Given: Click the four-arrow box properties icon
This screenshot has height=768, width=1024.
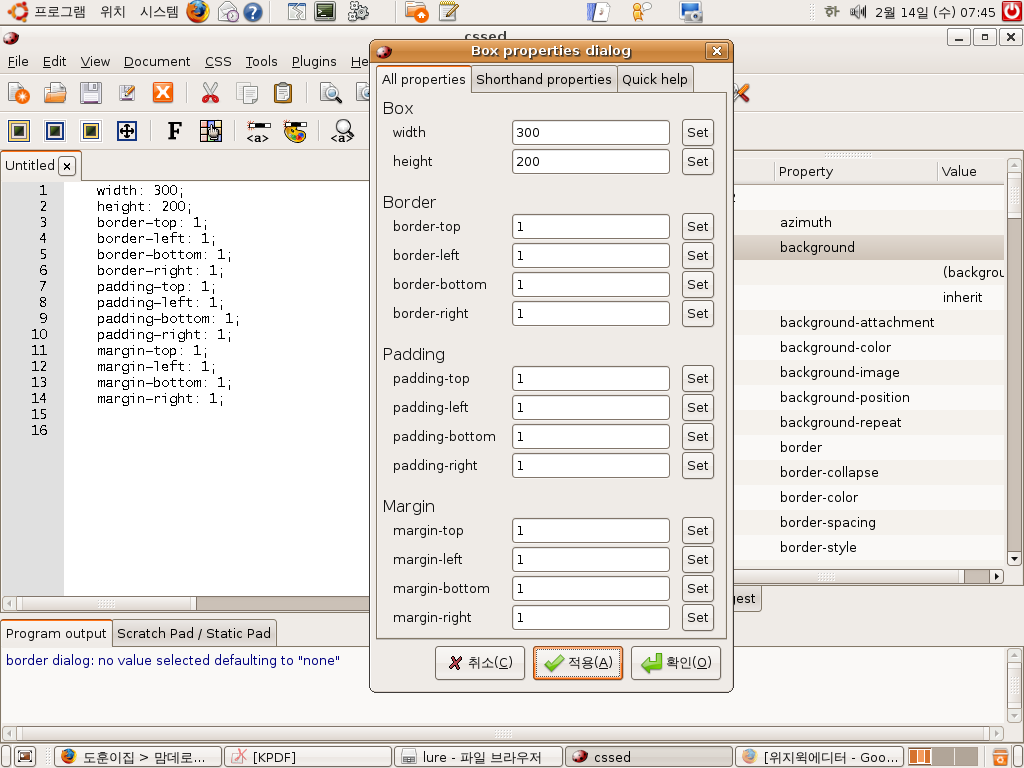Looking at the screenshot, I should coord(127,131).
